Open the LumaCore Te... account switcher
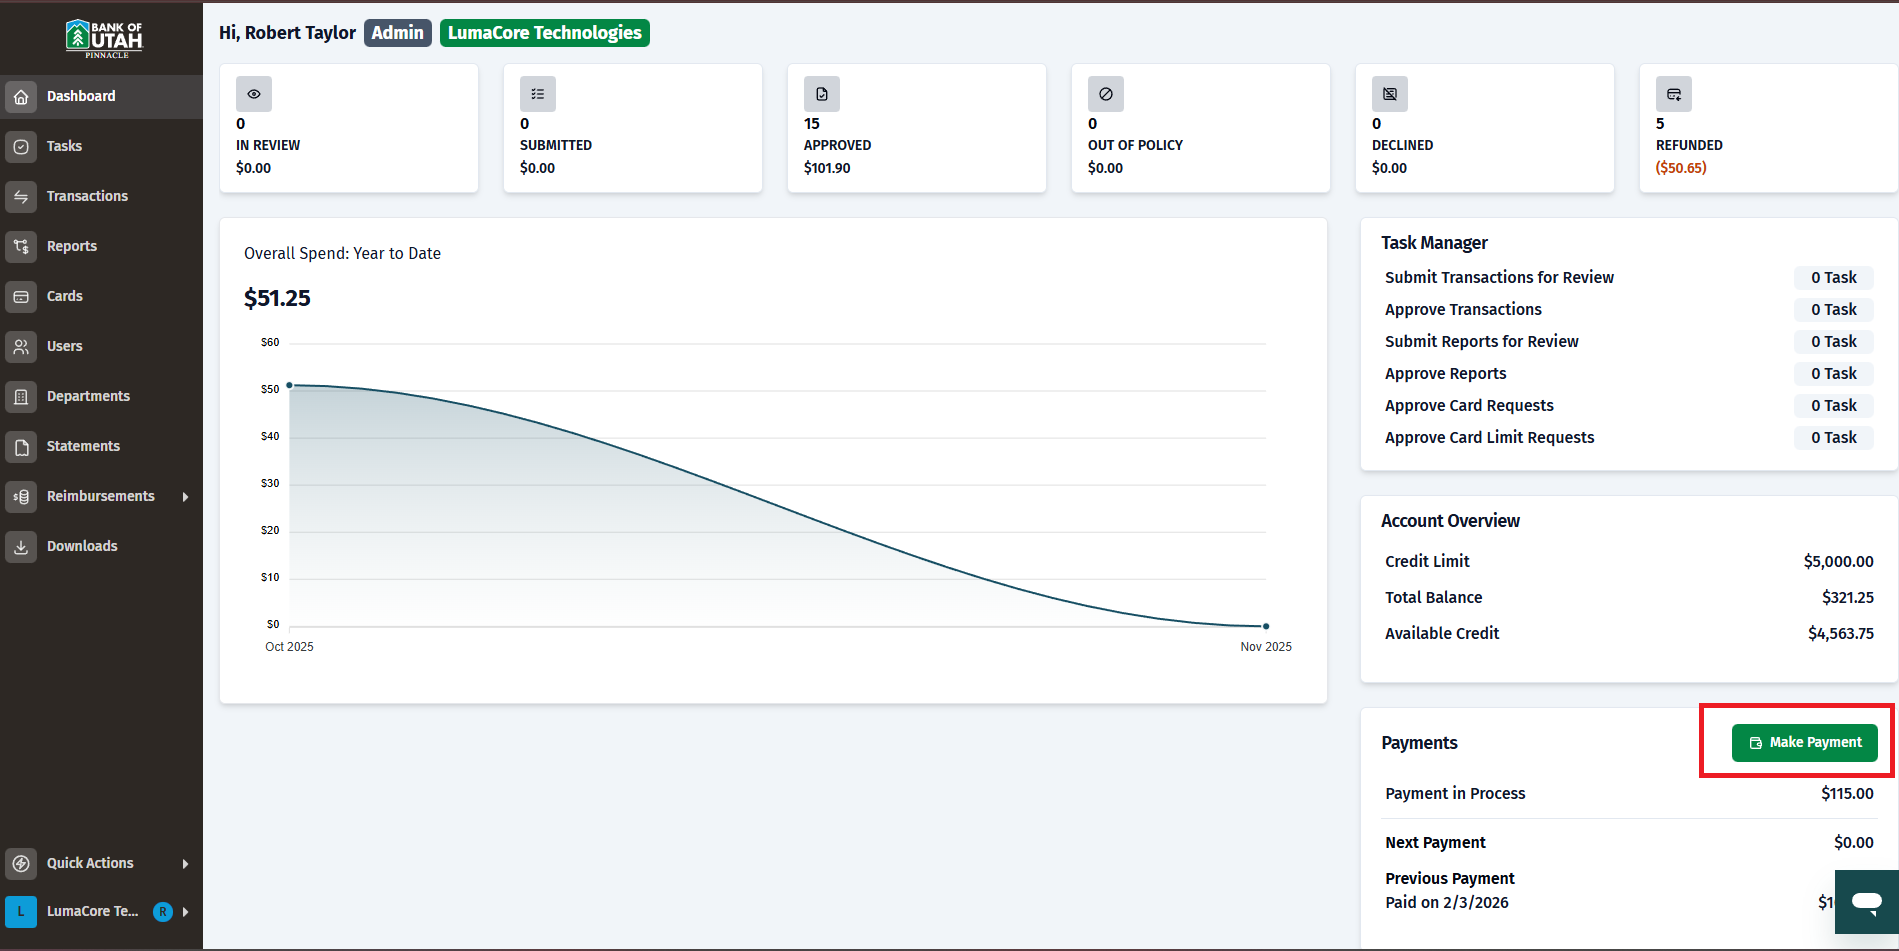This screenshot has height=951, width=1899. (x=101, y=911)
